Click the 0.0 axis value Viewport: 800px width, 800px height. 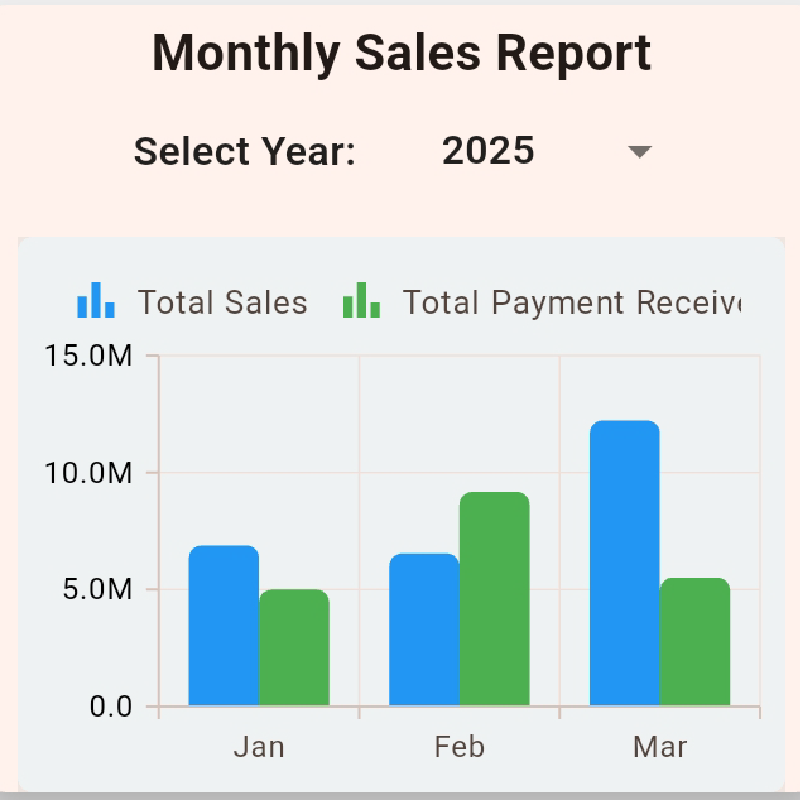click(x=111, y=707)
